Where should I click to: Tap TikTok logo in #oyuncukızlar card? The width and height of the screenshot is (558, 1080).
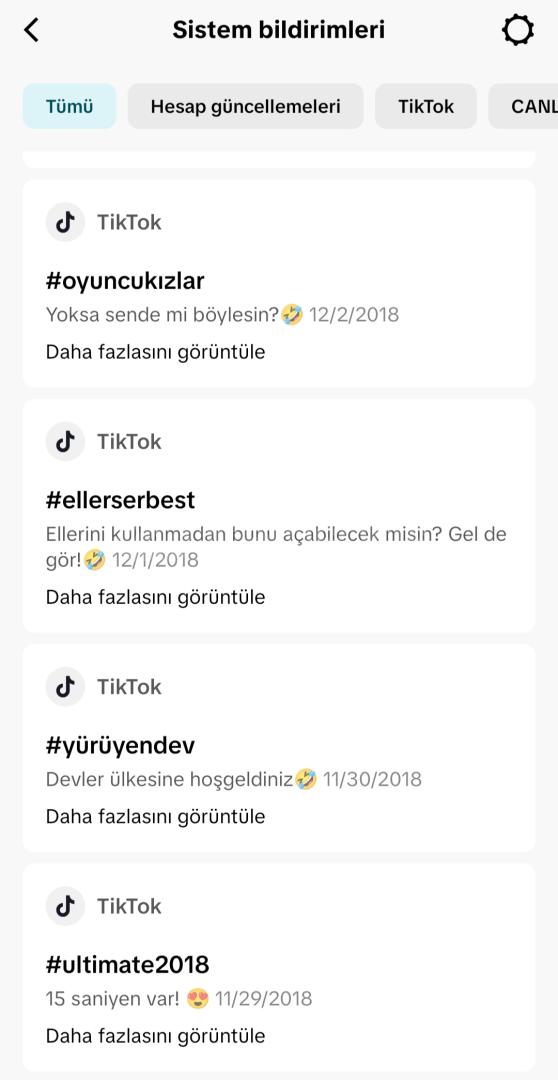[65, 222]
